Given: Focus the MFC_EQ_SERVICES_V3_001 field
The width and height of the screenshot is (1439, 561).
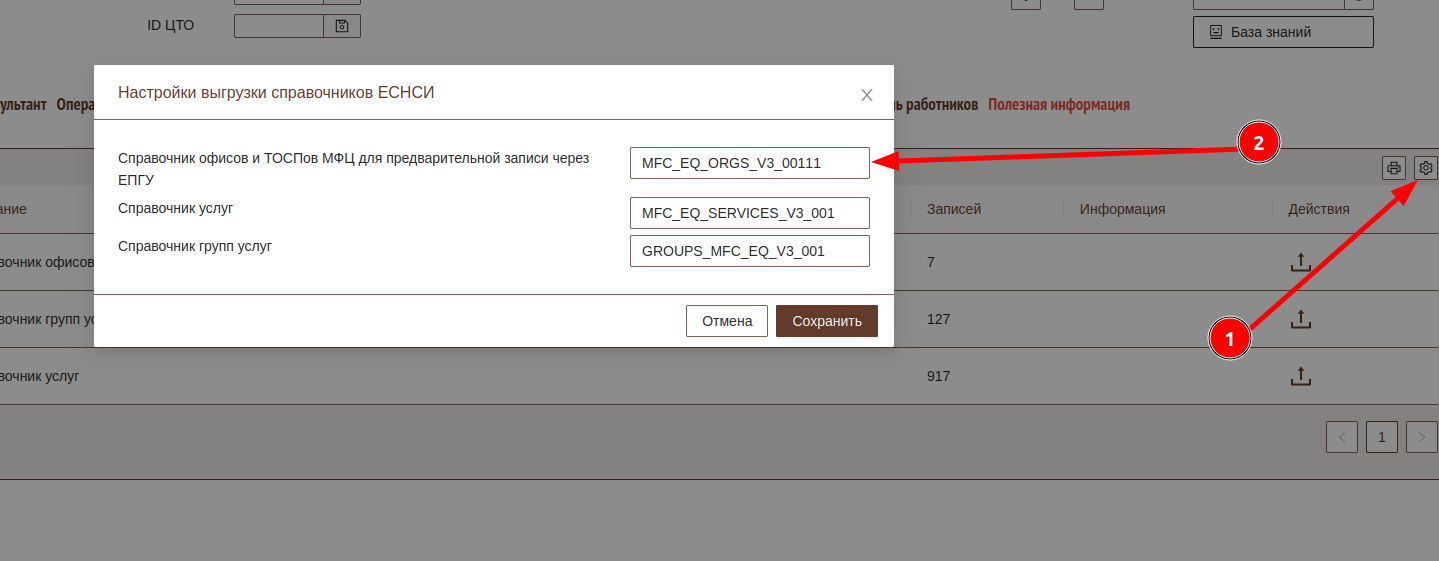Looking at the screenshot, I should 749,213.
